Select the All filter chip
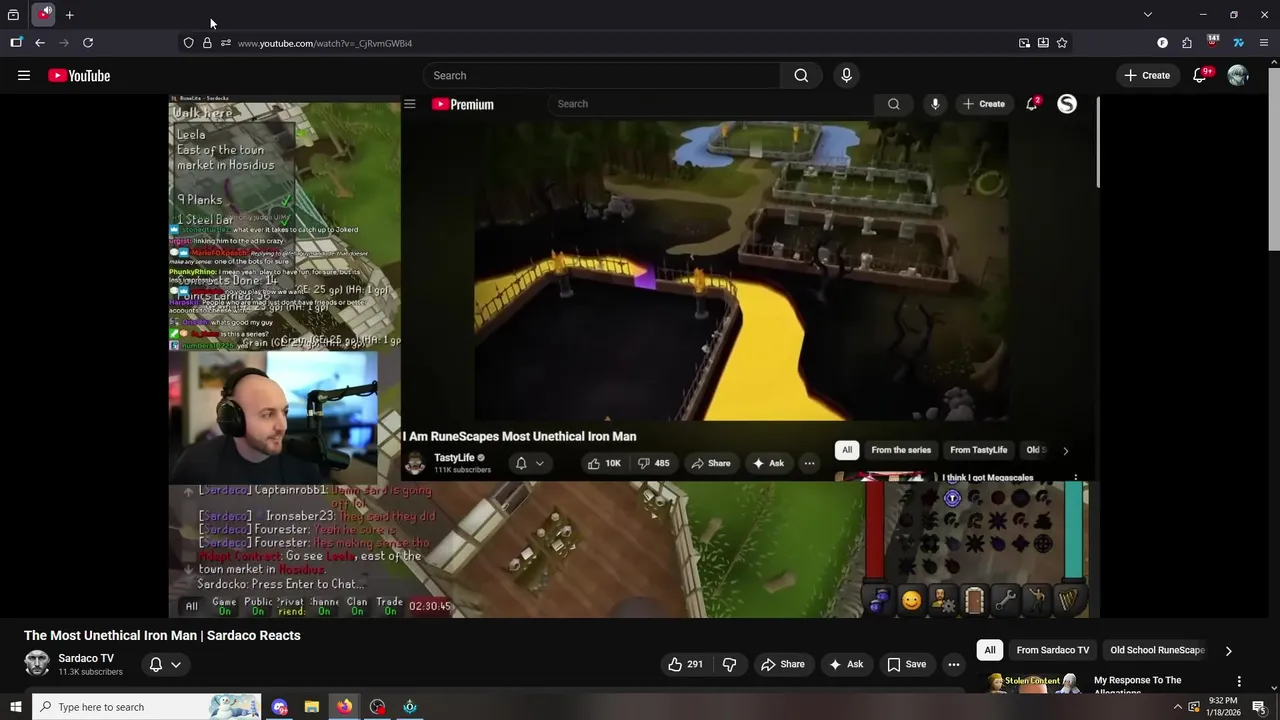 [x=990, y=650]
